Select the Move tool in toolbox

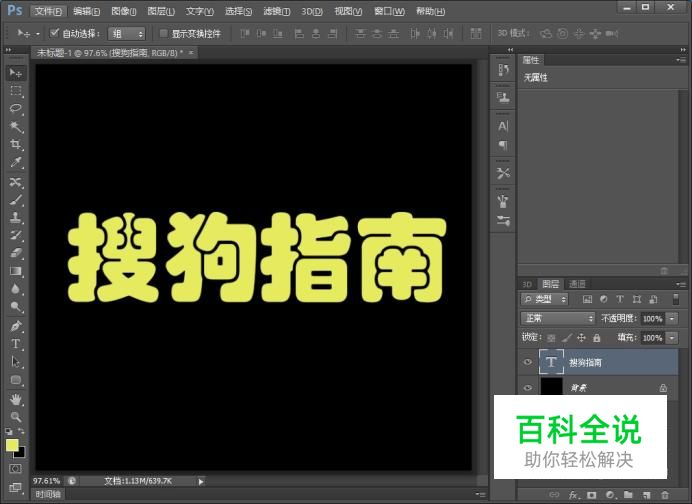pyautogui.click(x=16, y=73)
